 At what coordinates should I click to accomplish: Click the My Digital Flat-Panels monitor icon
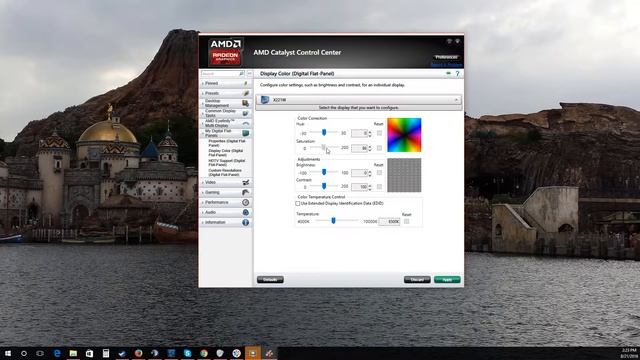click(x=246, y=133)
